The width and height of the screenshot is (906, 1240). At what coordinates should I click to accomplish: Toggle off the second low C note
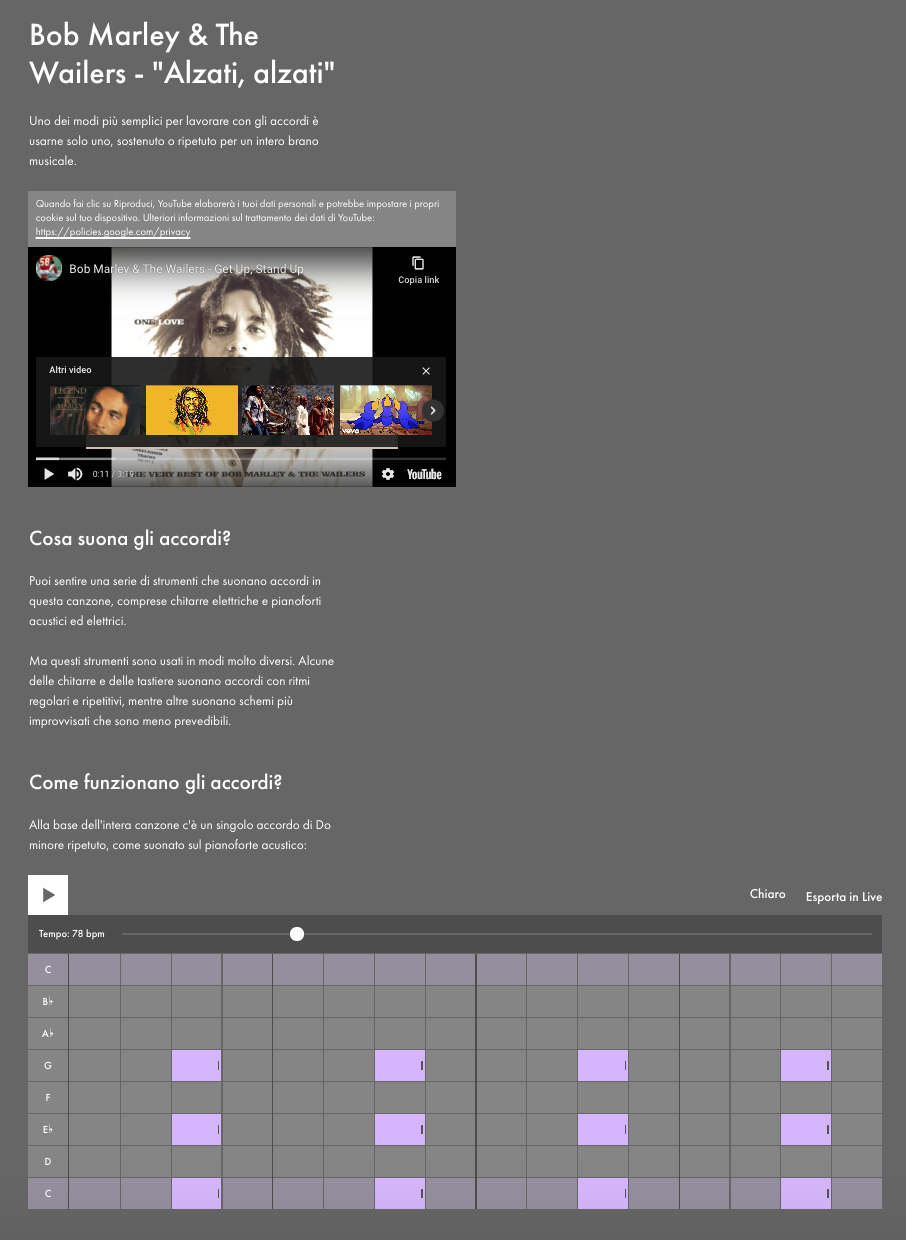(x=400, y=1194)
